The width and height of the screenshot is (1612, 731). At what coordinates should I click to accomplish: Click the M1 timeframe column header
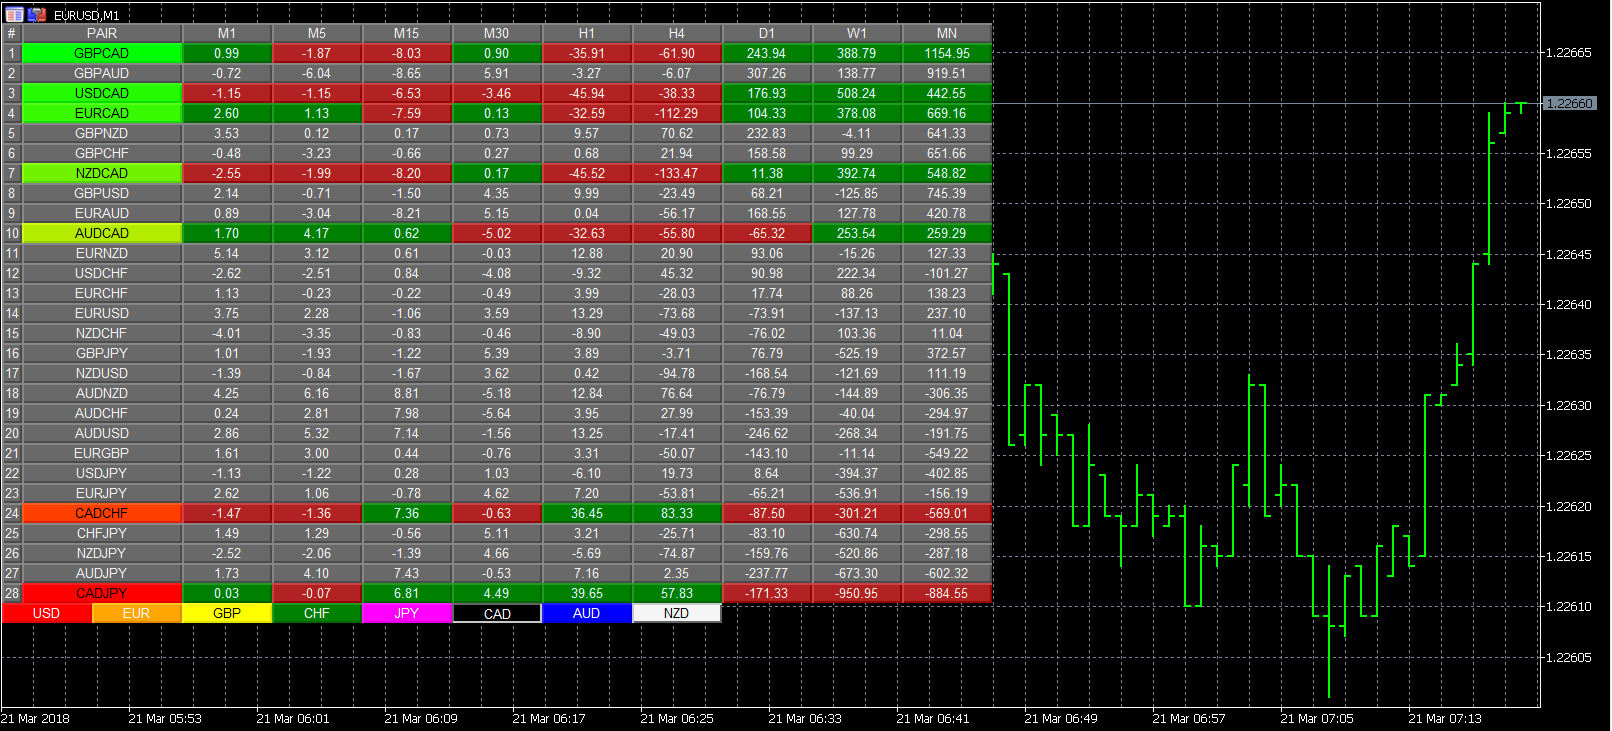[227, 33]
